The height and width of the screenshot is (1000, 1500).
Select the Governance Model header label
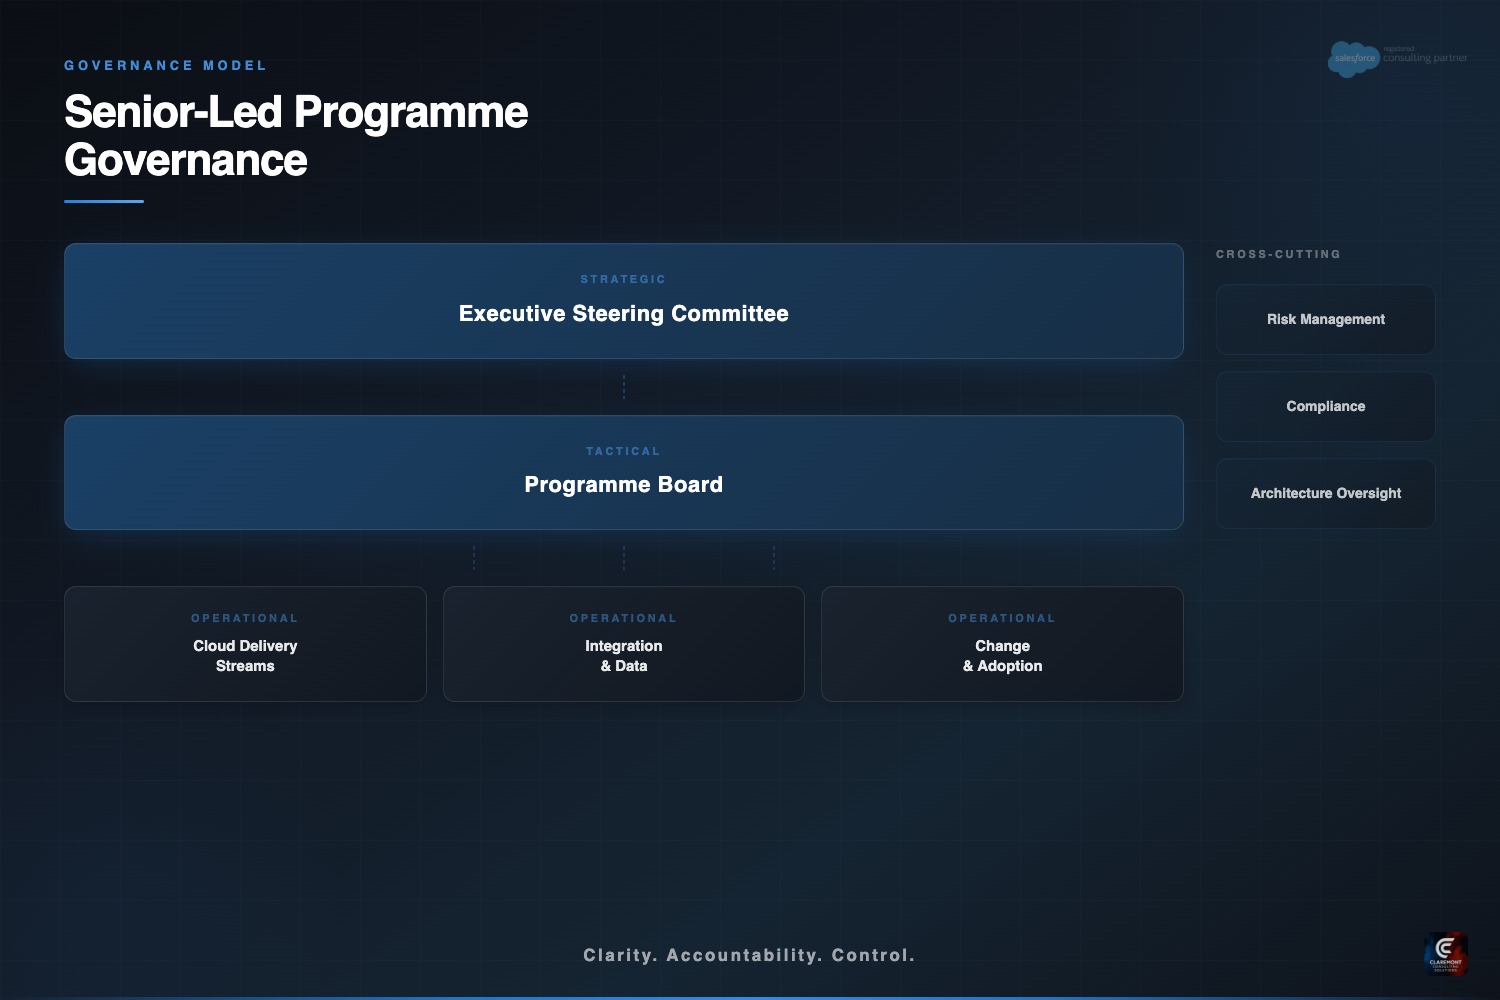pyautogui.click(x=166, y=66)
